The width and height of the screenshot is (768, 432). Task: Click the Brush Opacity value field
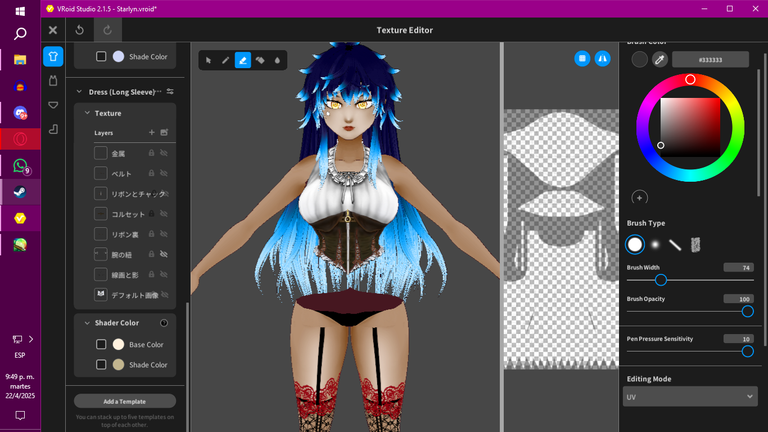(x=739, y=299)
